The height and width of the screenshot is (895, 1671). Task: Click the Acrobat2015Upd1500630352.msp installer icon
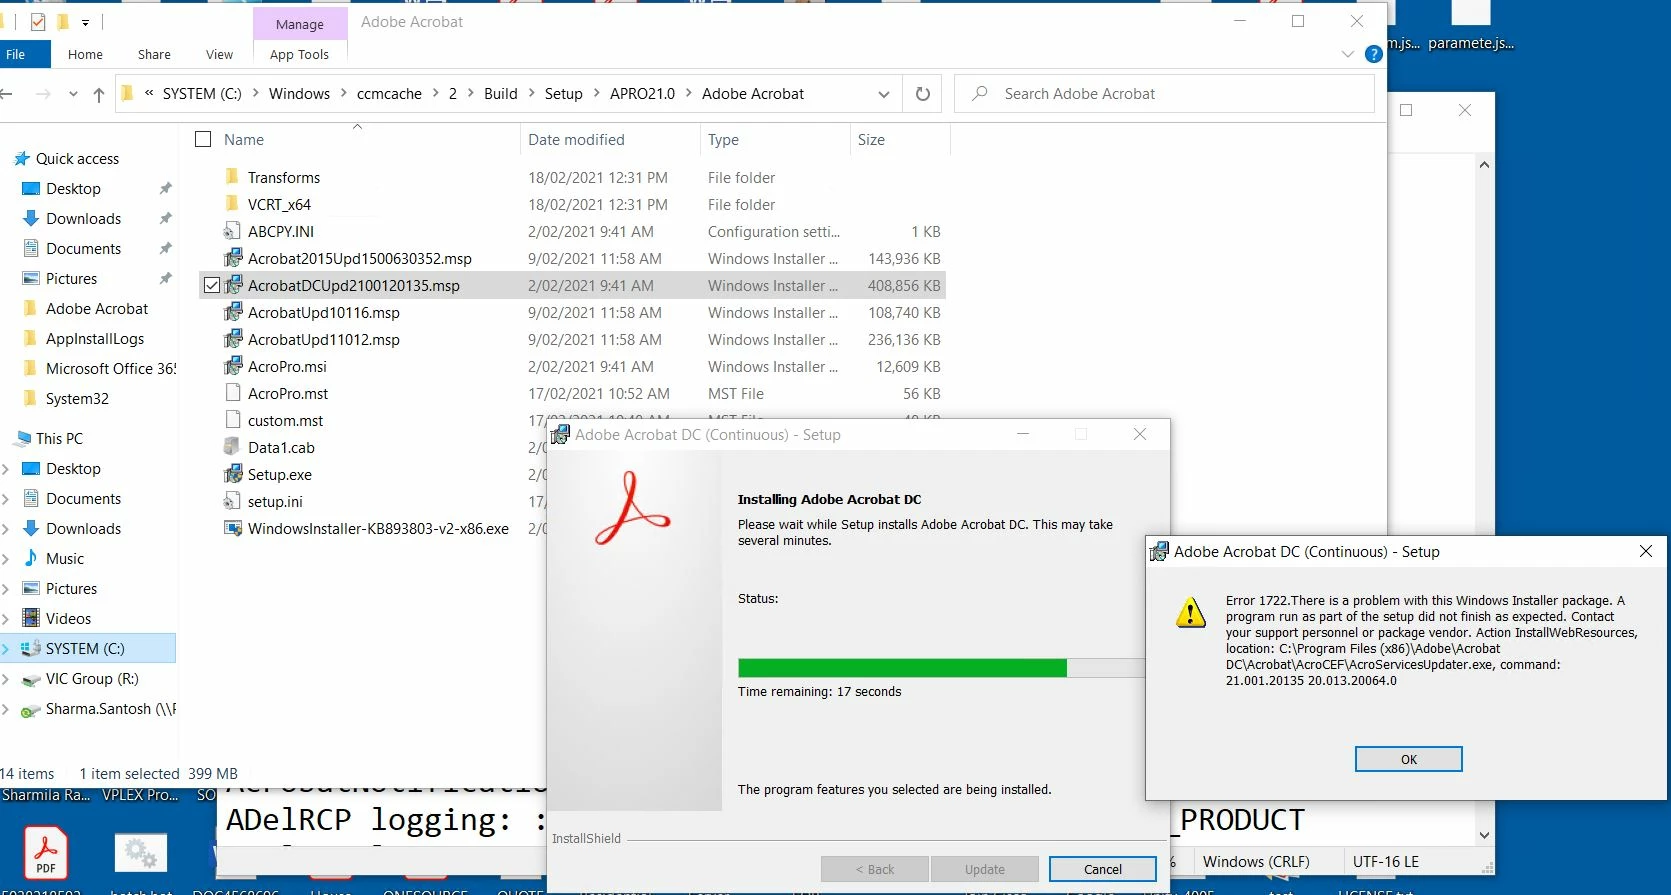pos(232,258)
